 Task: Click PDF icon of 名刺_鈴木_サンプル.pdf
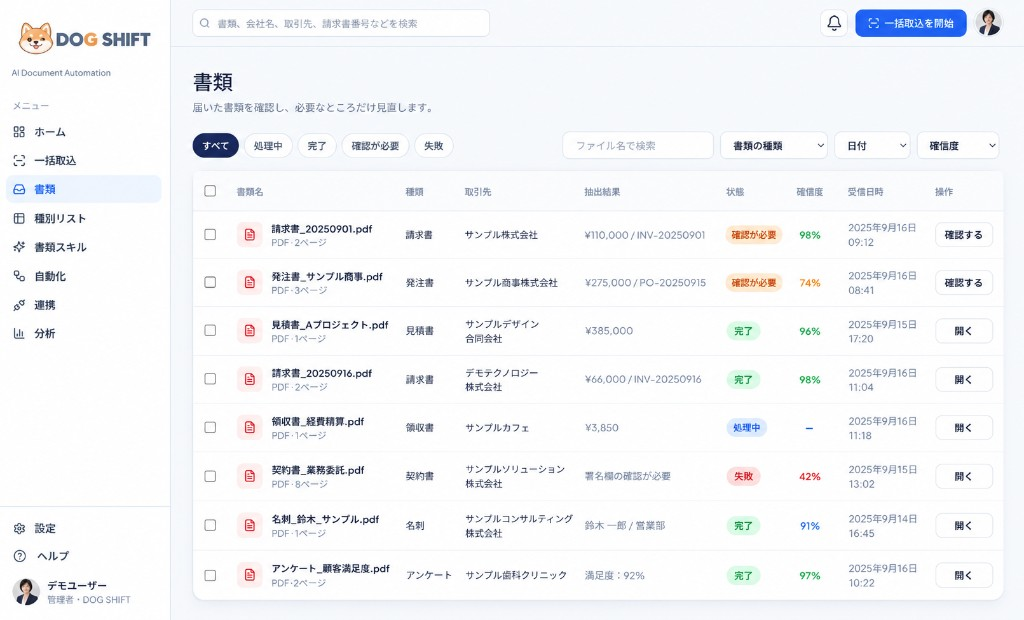tap(249, 525)
